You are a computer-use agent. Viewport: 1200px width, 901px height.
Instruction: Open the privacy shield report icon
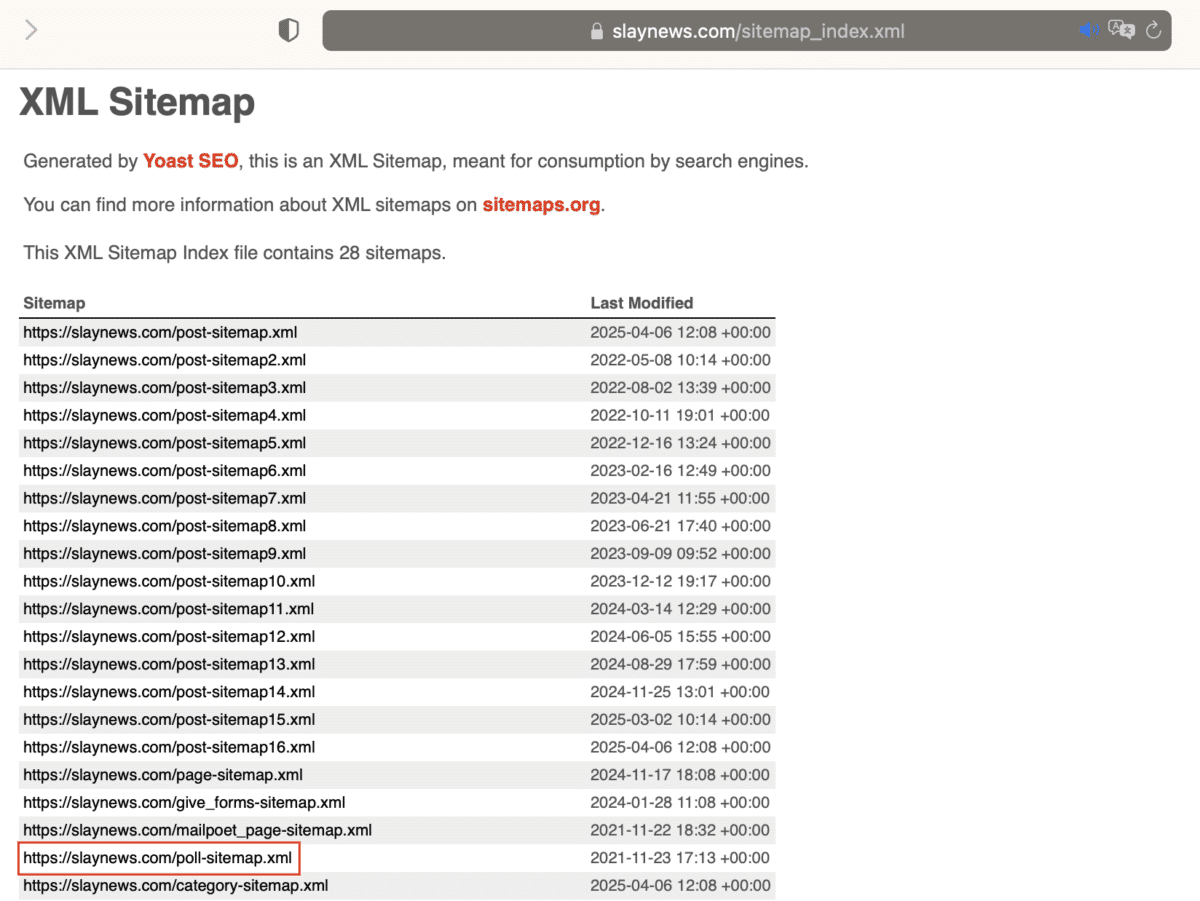[288, 31]
